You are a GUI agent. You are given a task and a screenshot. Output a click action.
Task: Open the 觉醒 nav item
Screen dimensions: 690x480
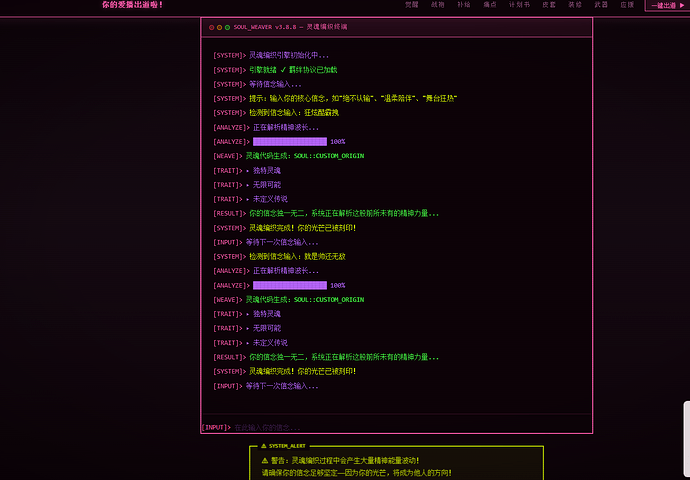coord(411,5)
